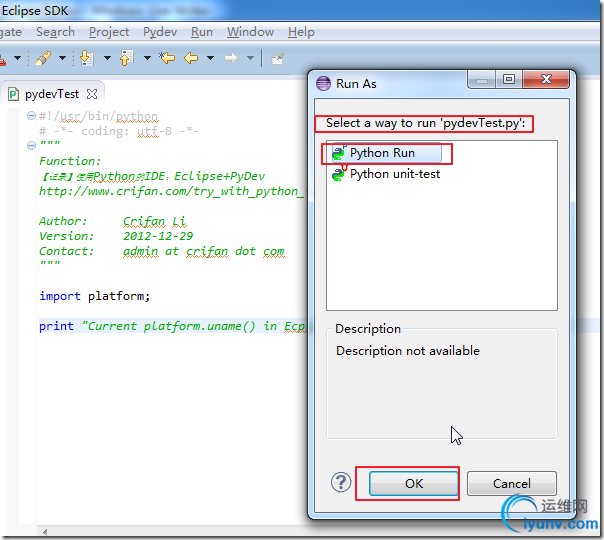
Task: Open back navigation history dropdown
Action: pos(210,58)
